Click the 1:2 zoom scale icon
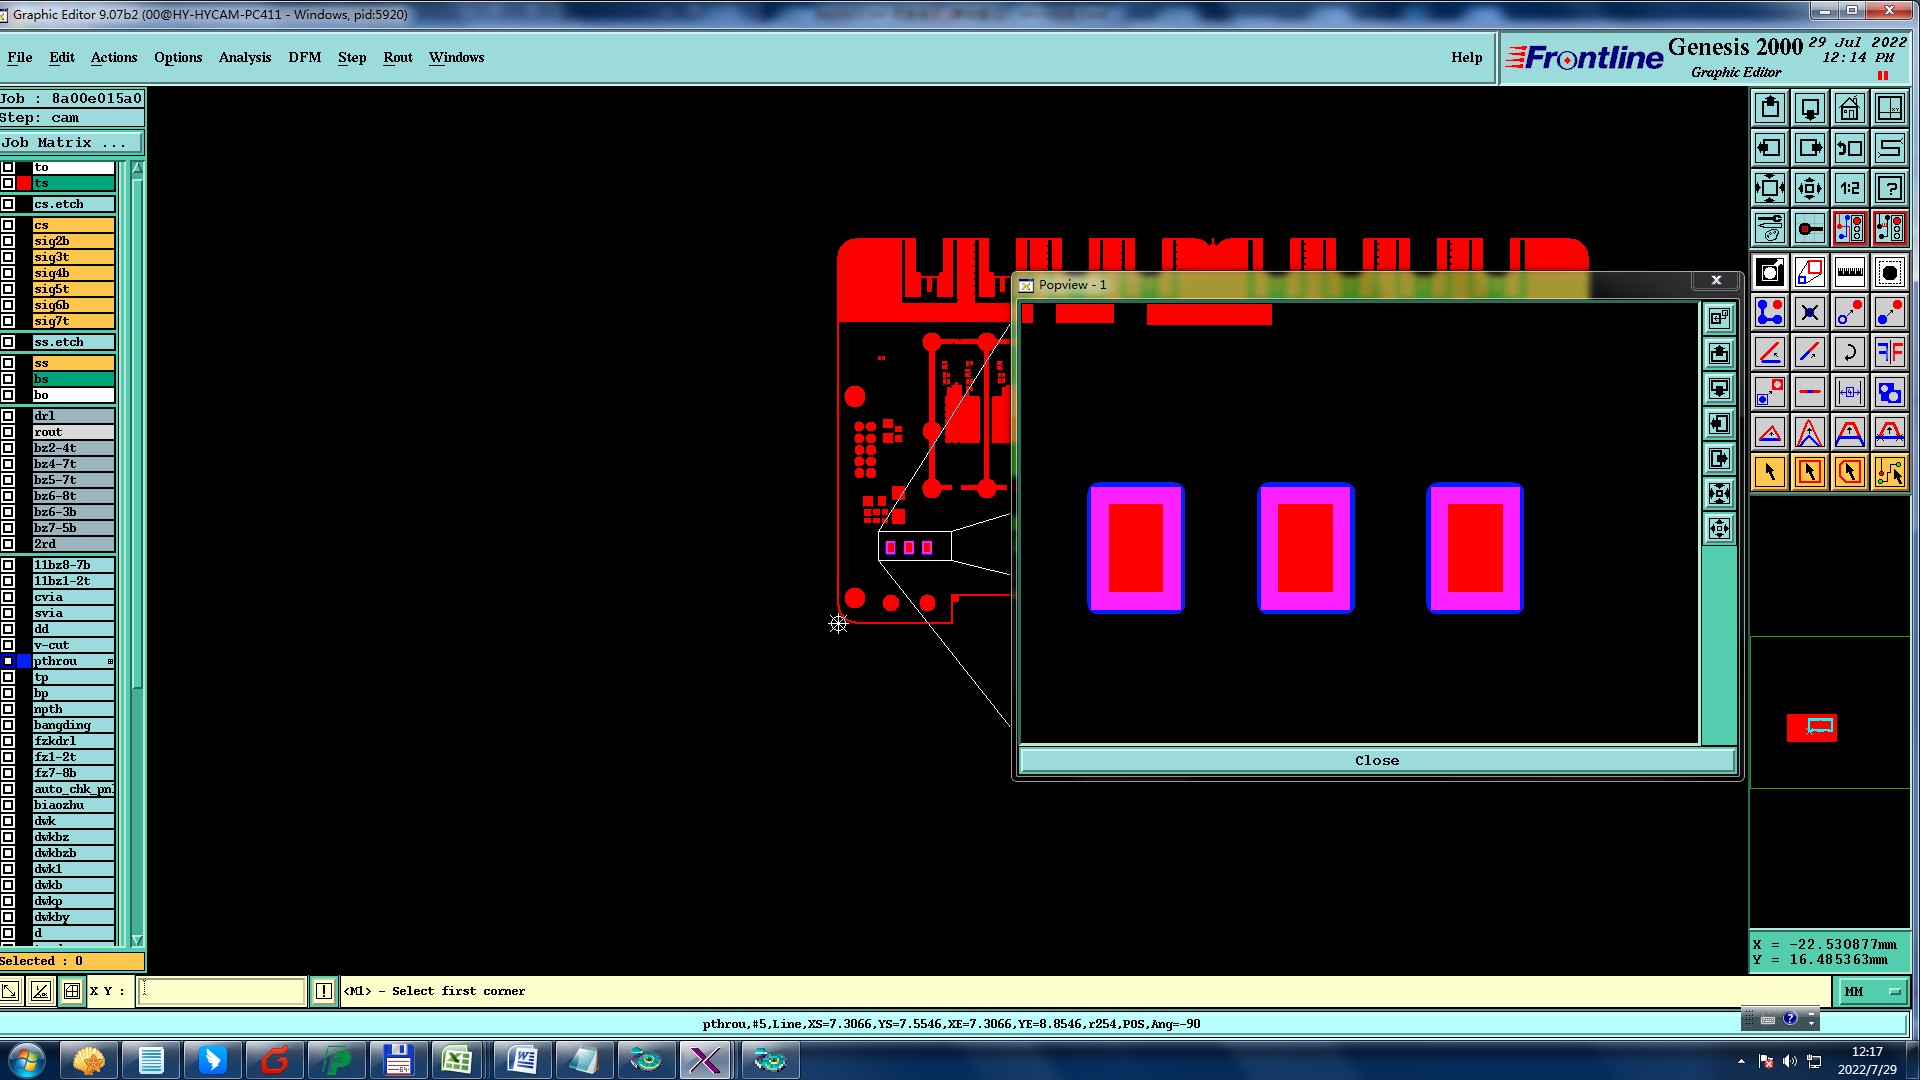 (1849, 188)
